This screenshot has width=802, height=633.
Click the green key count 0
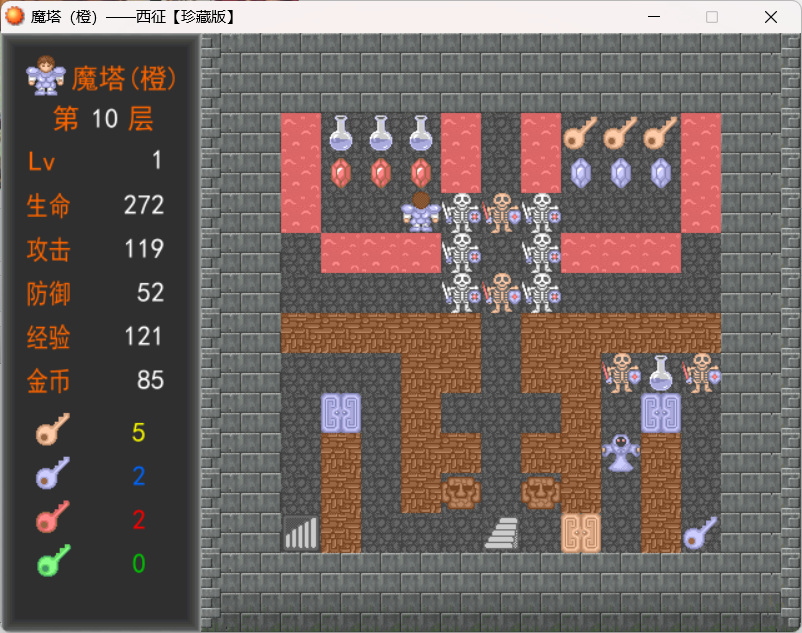(x=139, y=564)
